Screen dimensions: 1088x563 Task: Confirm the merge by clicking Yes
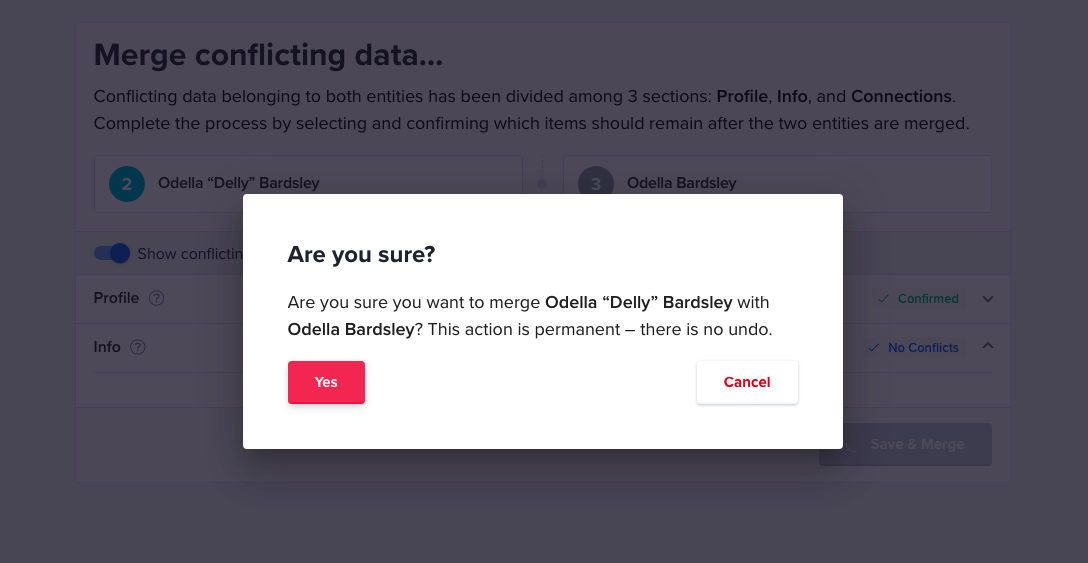pos(326,382)
